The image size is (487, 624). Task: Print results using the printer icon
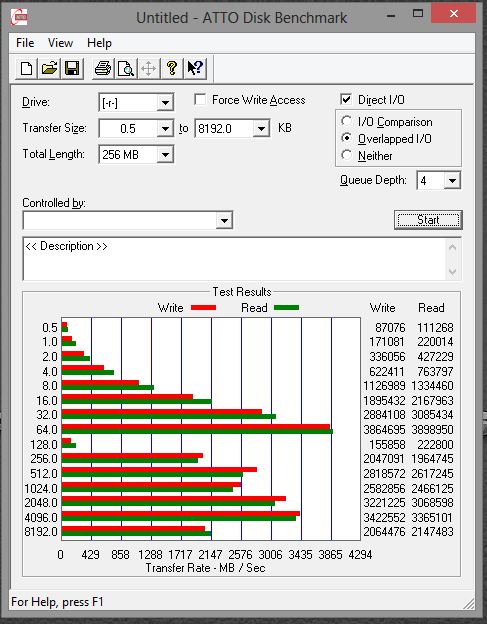point(103,68)
